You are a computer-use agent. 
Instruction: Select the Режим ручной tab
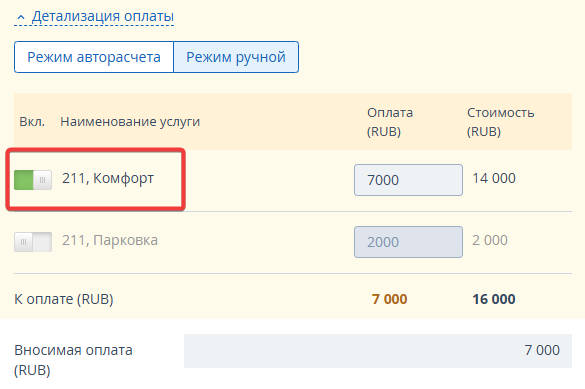pos(236,57)
